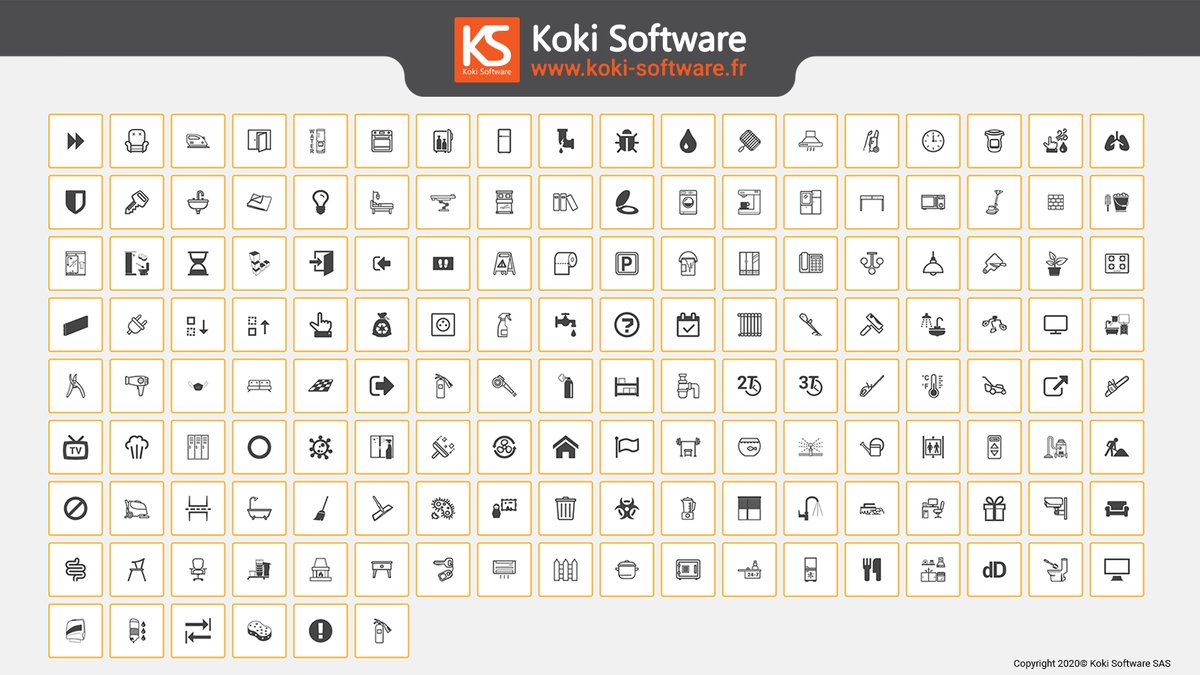Image resolution: width=1200 pixels, height=675 pixels.
Task: Choose the face mask icon
Action: (x=198, y=386)
